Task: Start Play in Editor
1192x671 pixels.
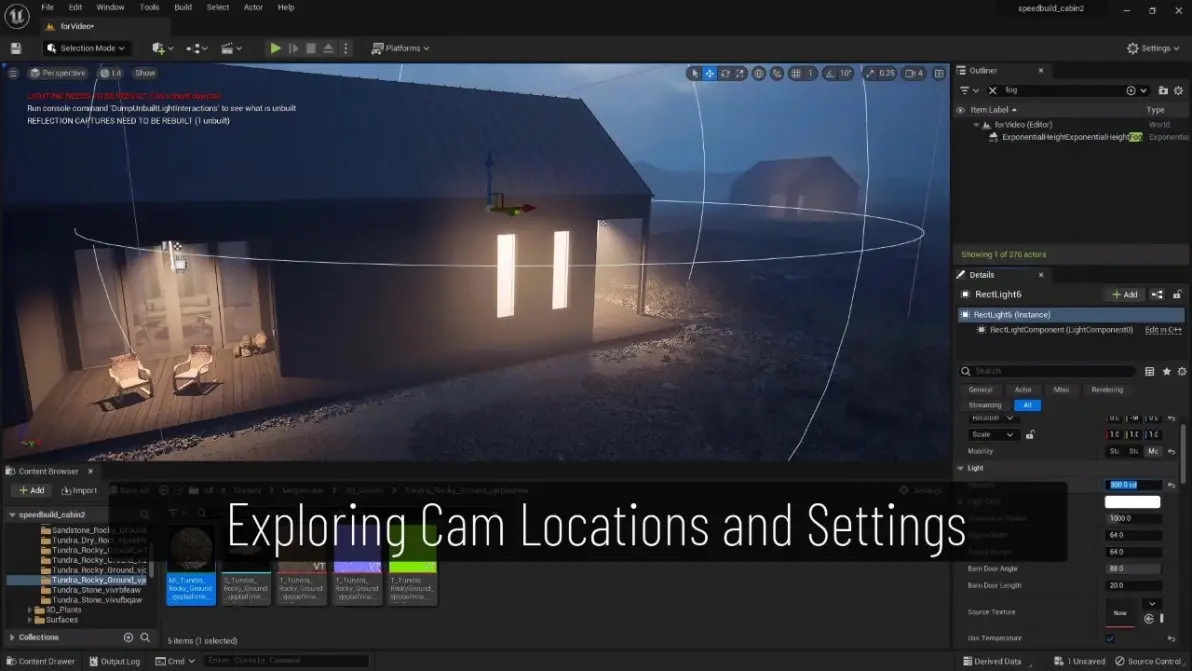Action: pos(275,48)
